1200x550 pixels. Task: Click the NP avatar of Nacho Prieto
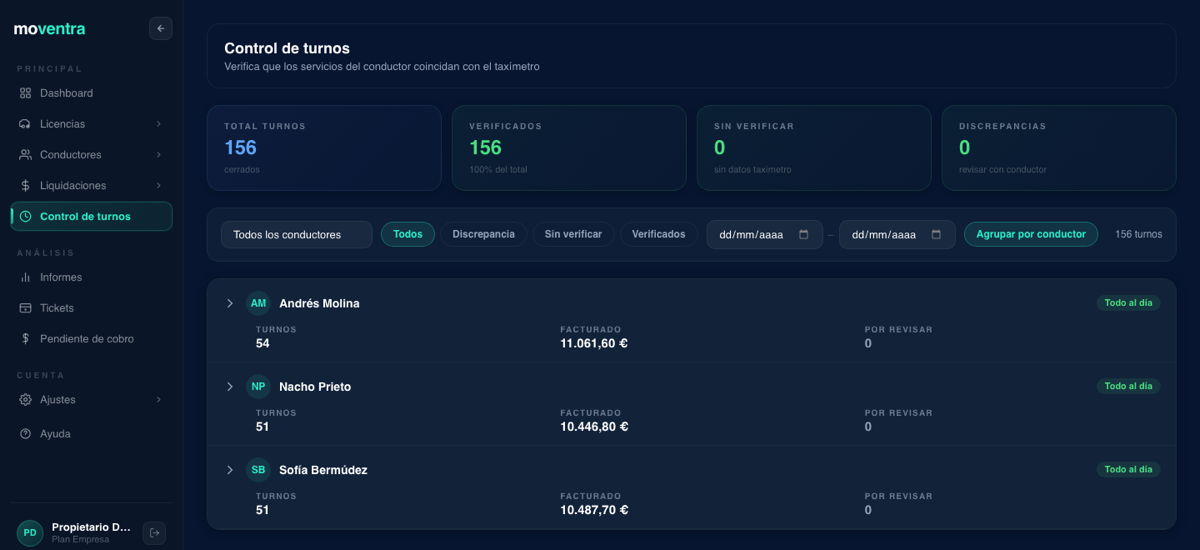258,386
